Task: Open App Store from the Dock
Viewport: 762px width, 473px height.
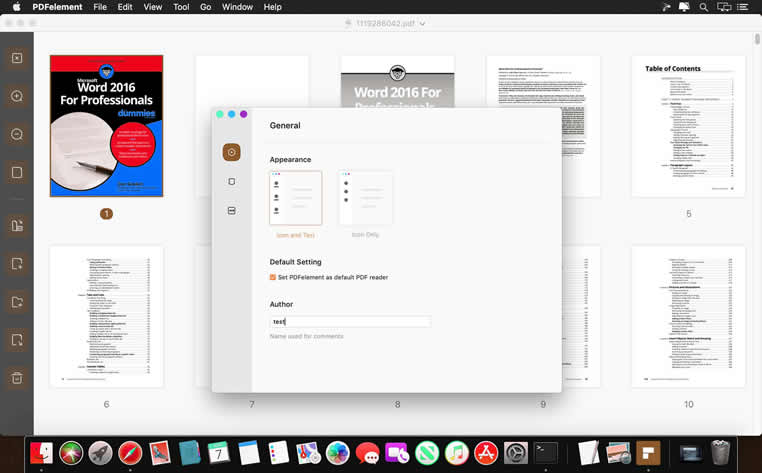Action: (x=486, y=453)
